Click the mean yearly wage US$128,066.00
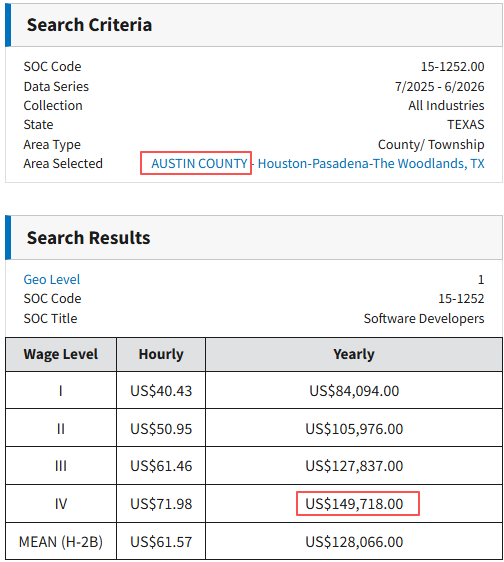This screenshot has height=562, width=504. (354, 542)
